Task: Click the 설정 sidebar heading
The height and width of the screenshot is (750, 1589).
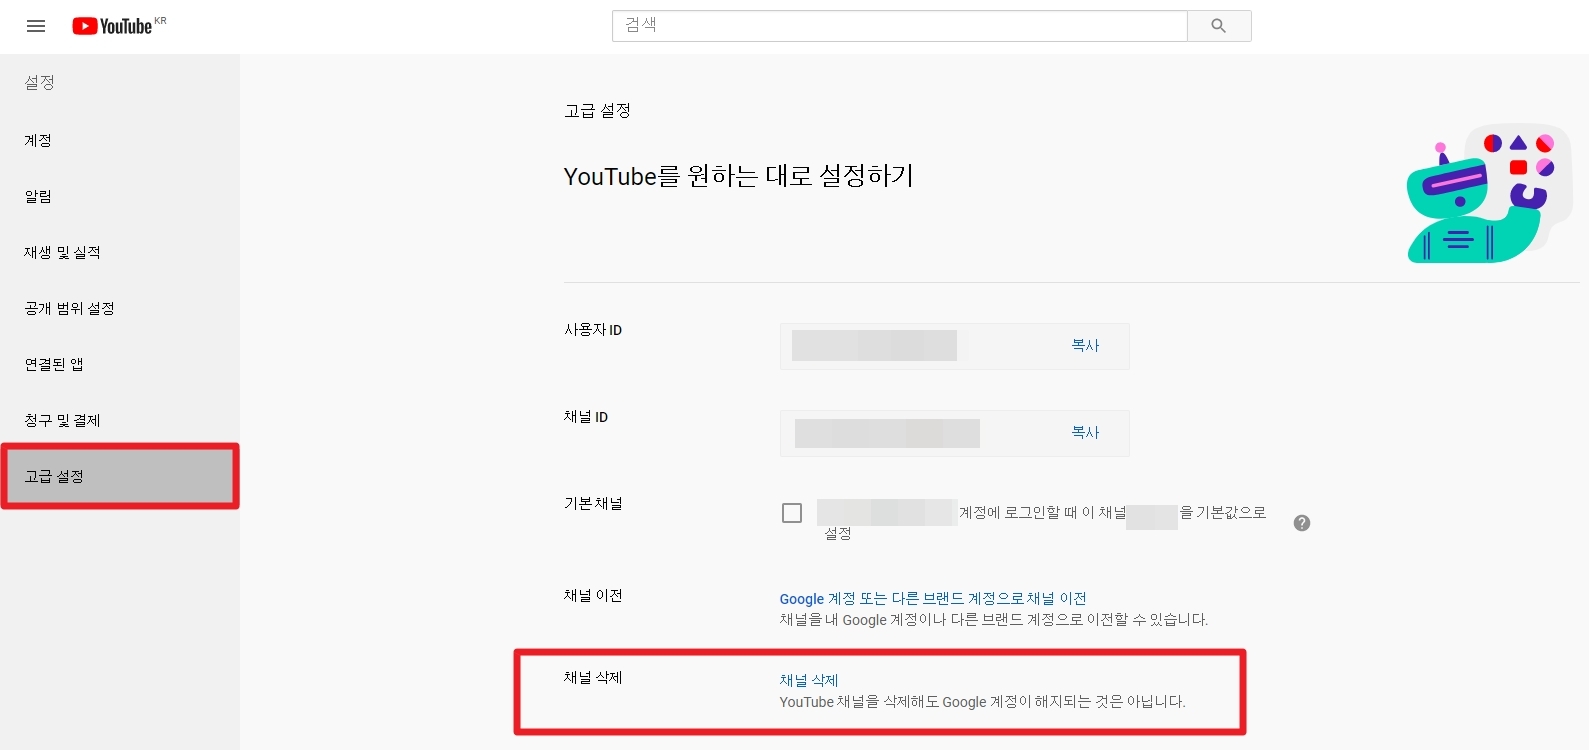Action: tap(40, 83)
